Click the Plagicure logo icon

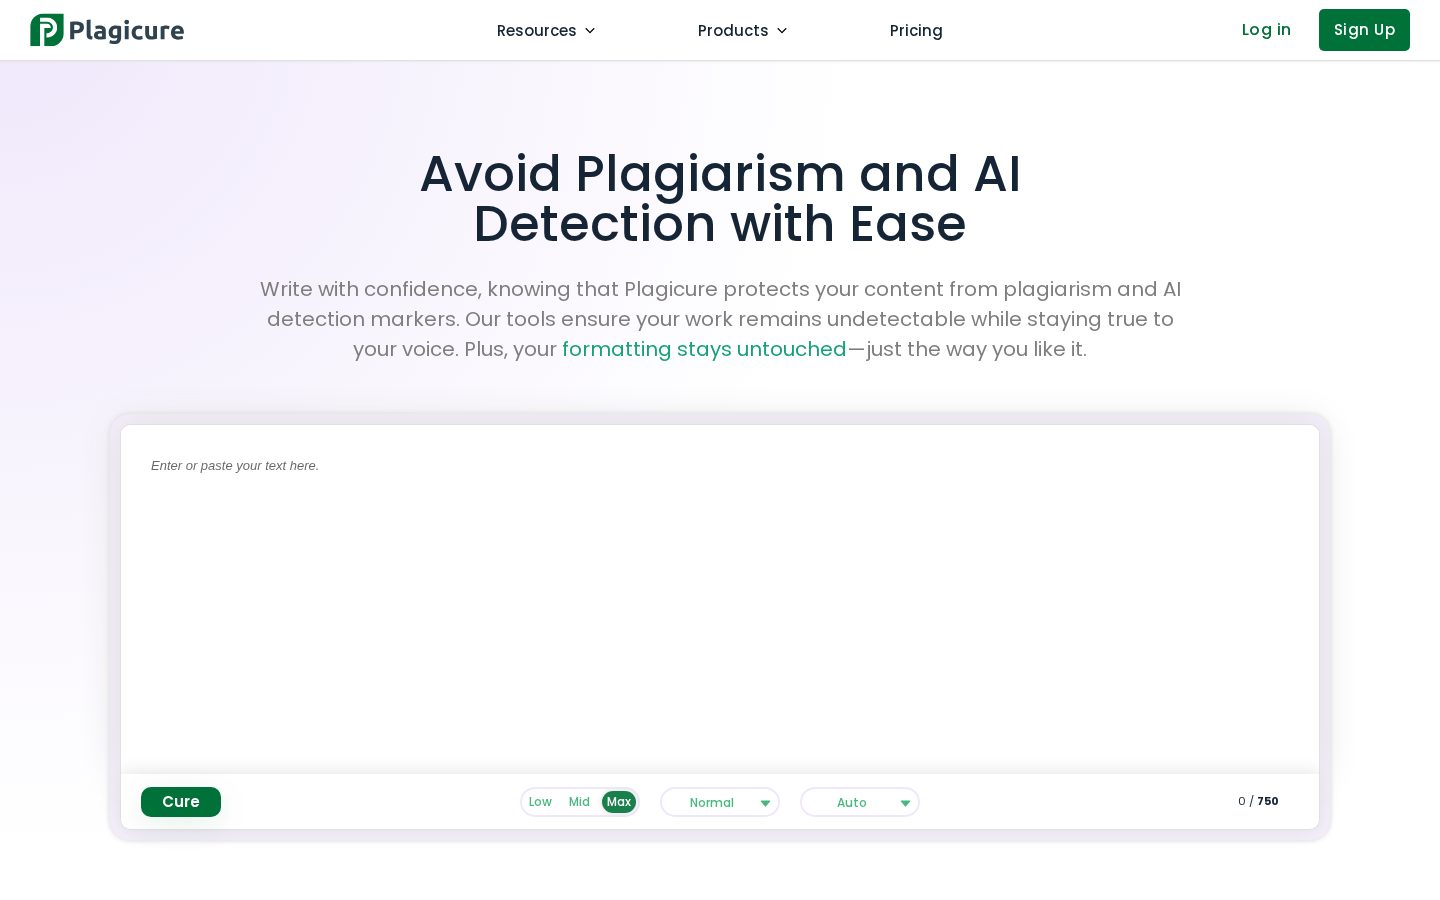pyautogui.click(x=47, y=30)
